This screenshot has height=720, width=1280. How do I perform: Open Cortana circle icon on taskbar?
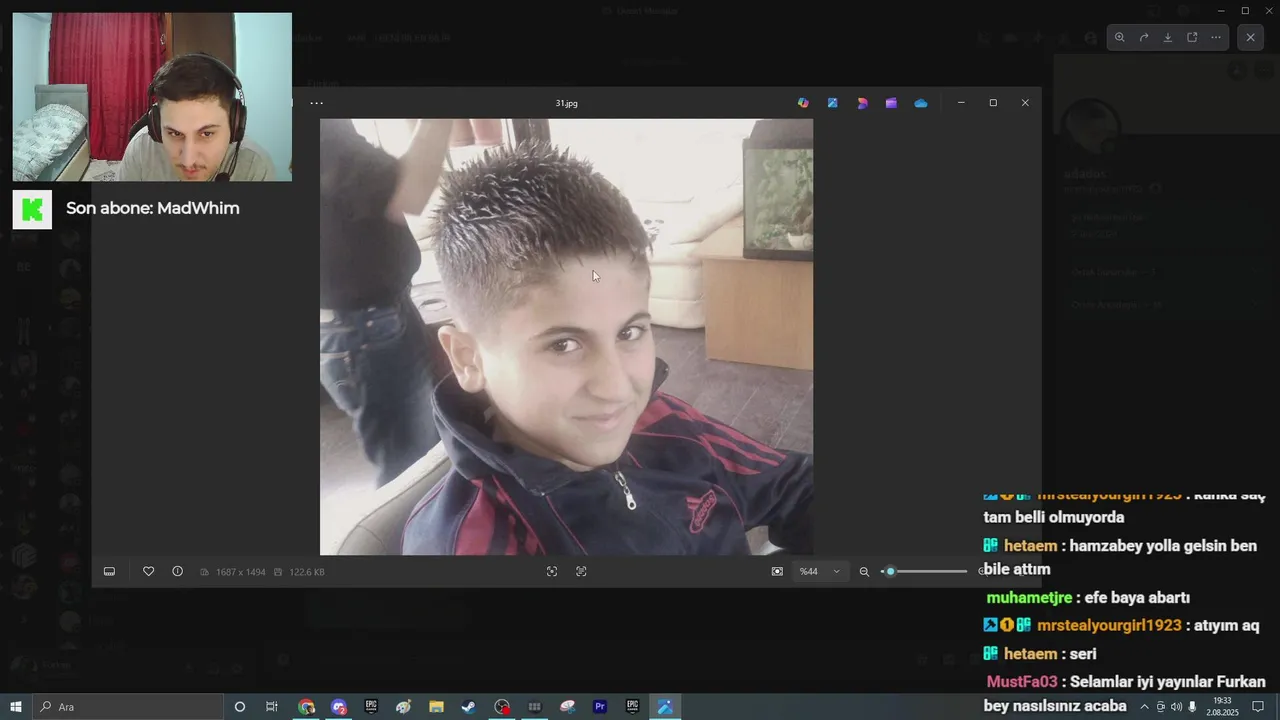pos(239,707)
